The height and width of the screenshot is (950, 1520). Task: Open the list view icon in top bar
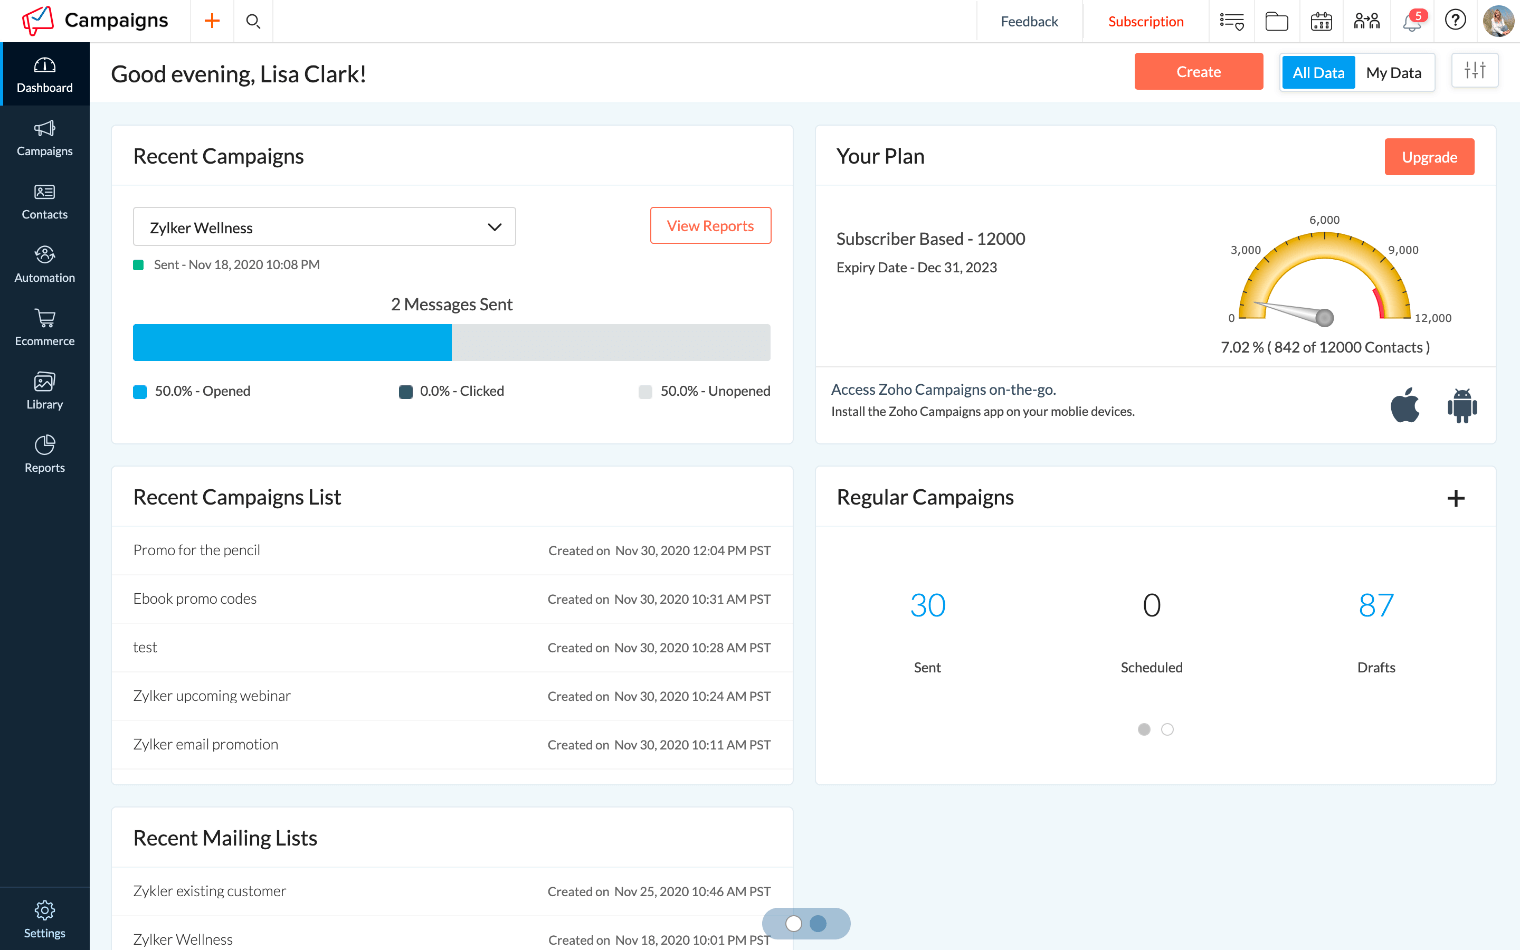click(1232, 21)
